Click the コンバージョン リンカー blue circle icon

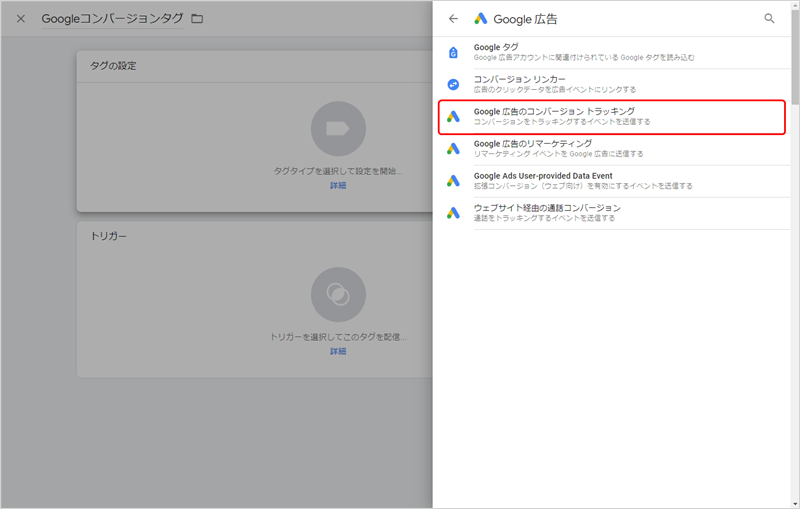[453, 85]
